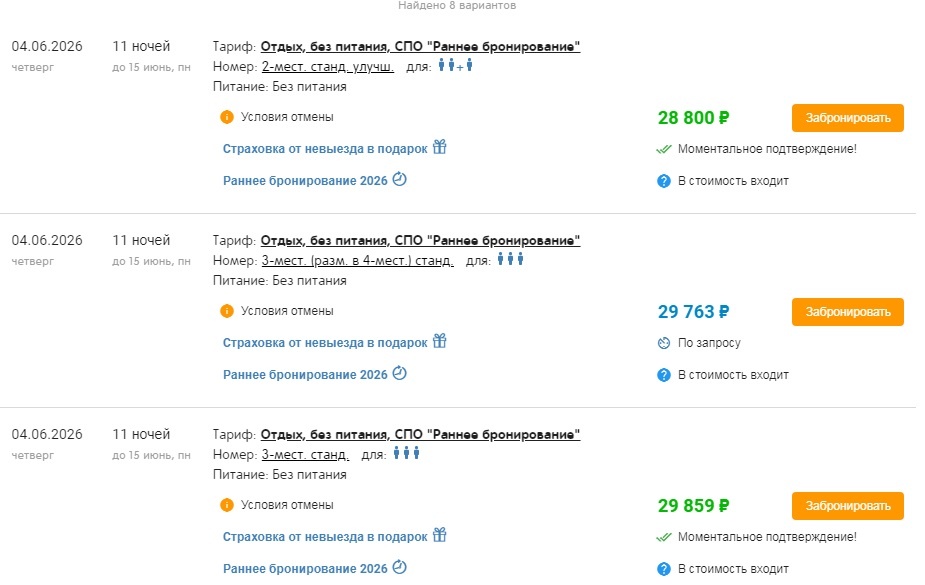Click clock icon next to first Раннее бронирование 2026
The height and width of the screenshot is (585, 925).
pyautogui.click(x=400, y=180)
